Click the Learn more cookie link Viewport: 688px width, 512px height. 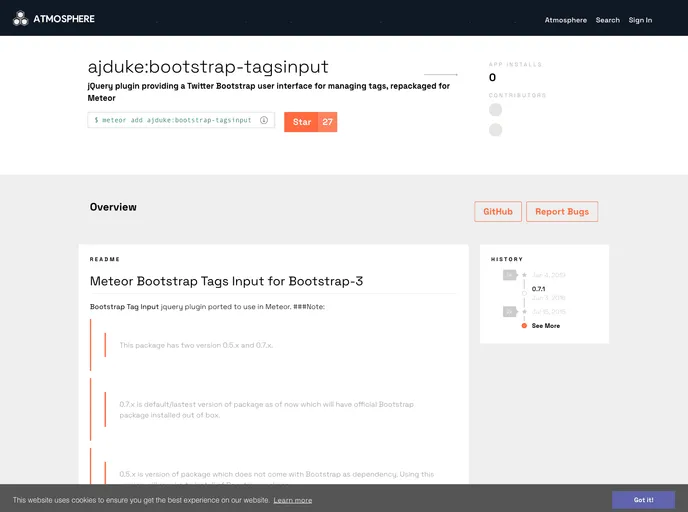[x=293, y=500]
